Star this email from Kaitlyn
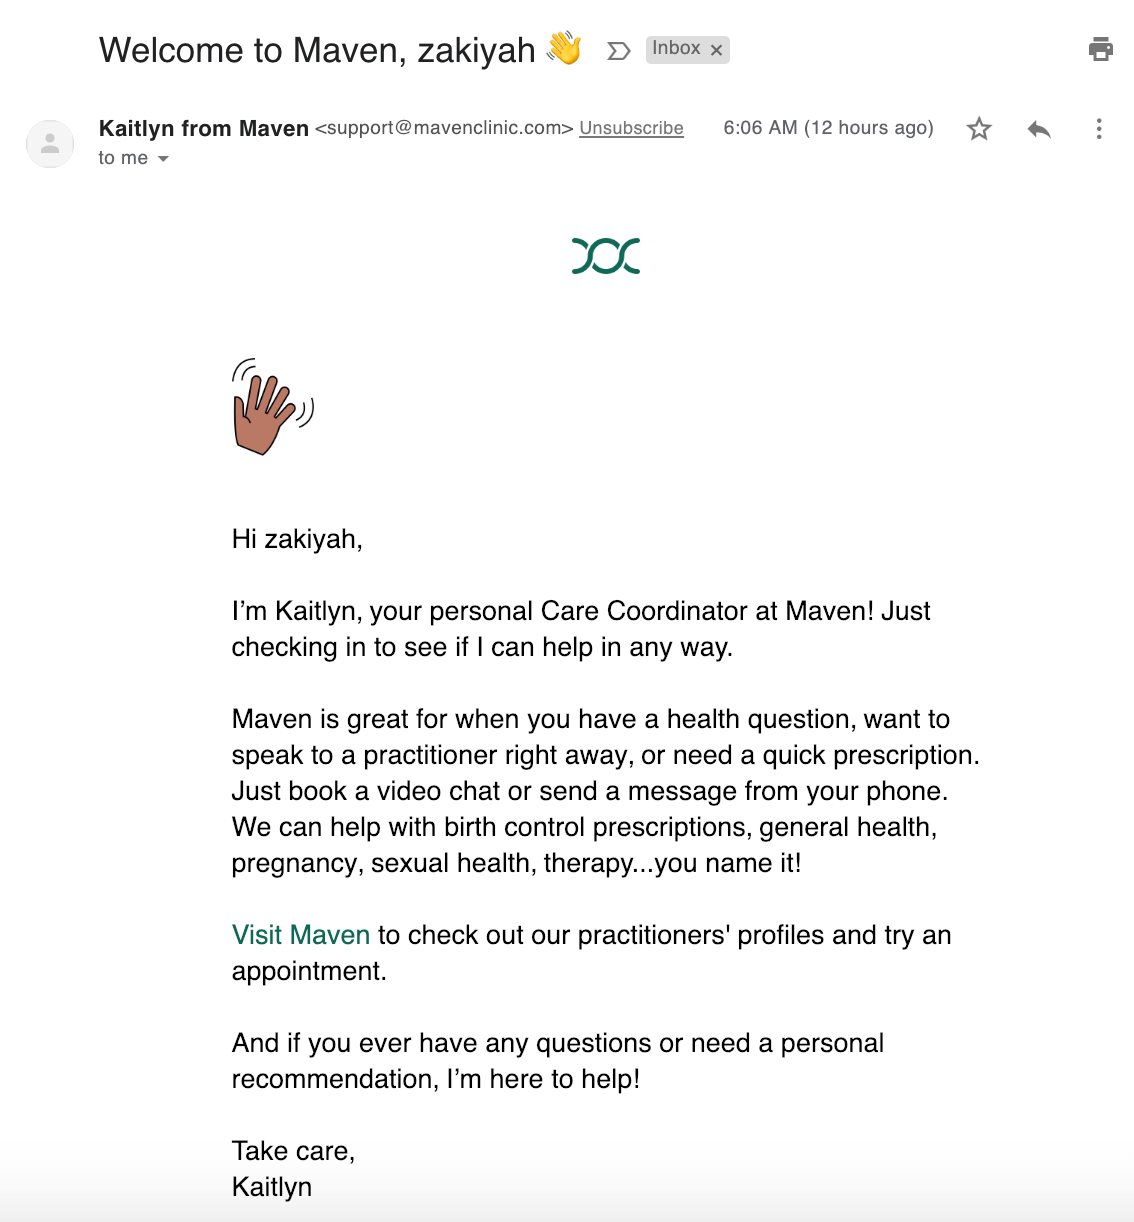Screen dimensions: 1134x1222 (979, 129)
